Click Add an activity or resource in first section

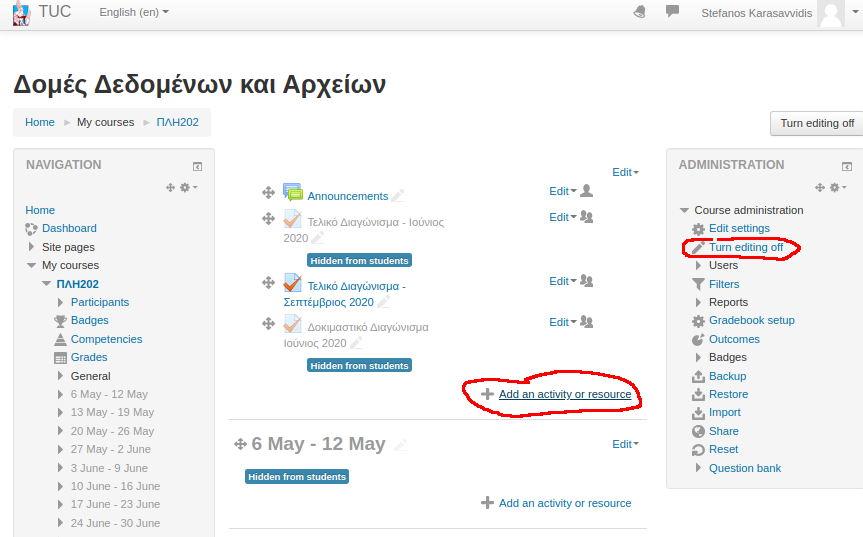[564, 394]
